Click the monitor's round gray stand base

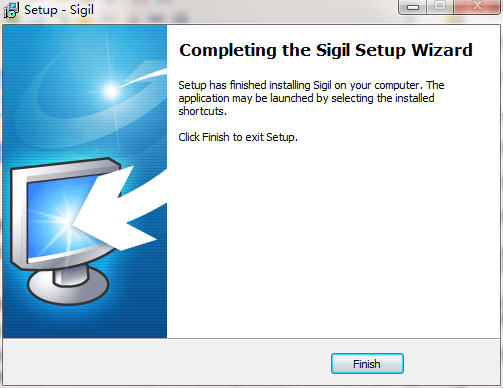tap(68, 286)
